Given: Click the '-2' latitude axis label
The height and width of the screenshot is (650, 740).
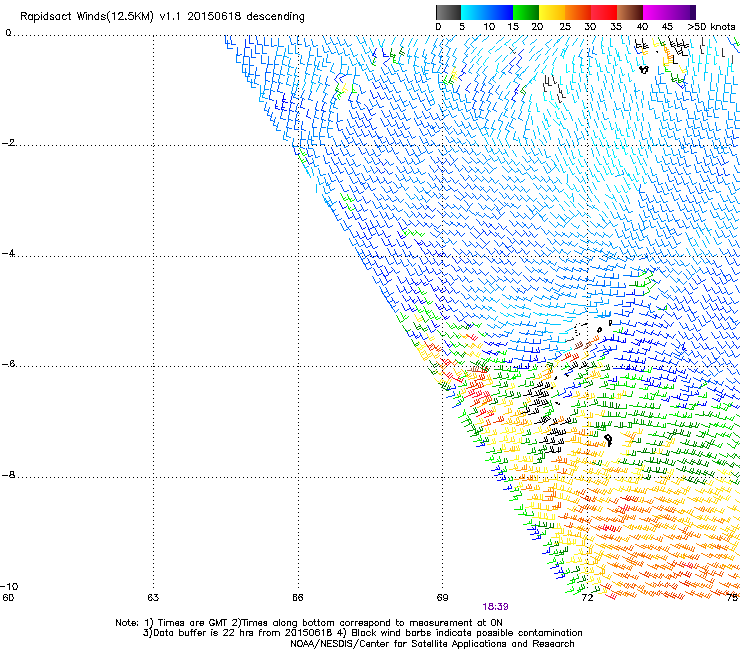Looking at the screenshot, I should point(8,143).
